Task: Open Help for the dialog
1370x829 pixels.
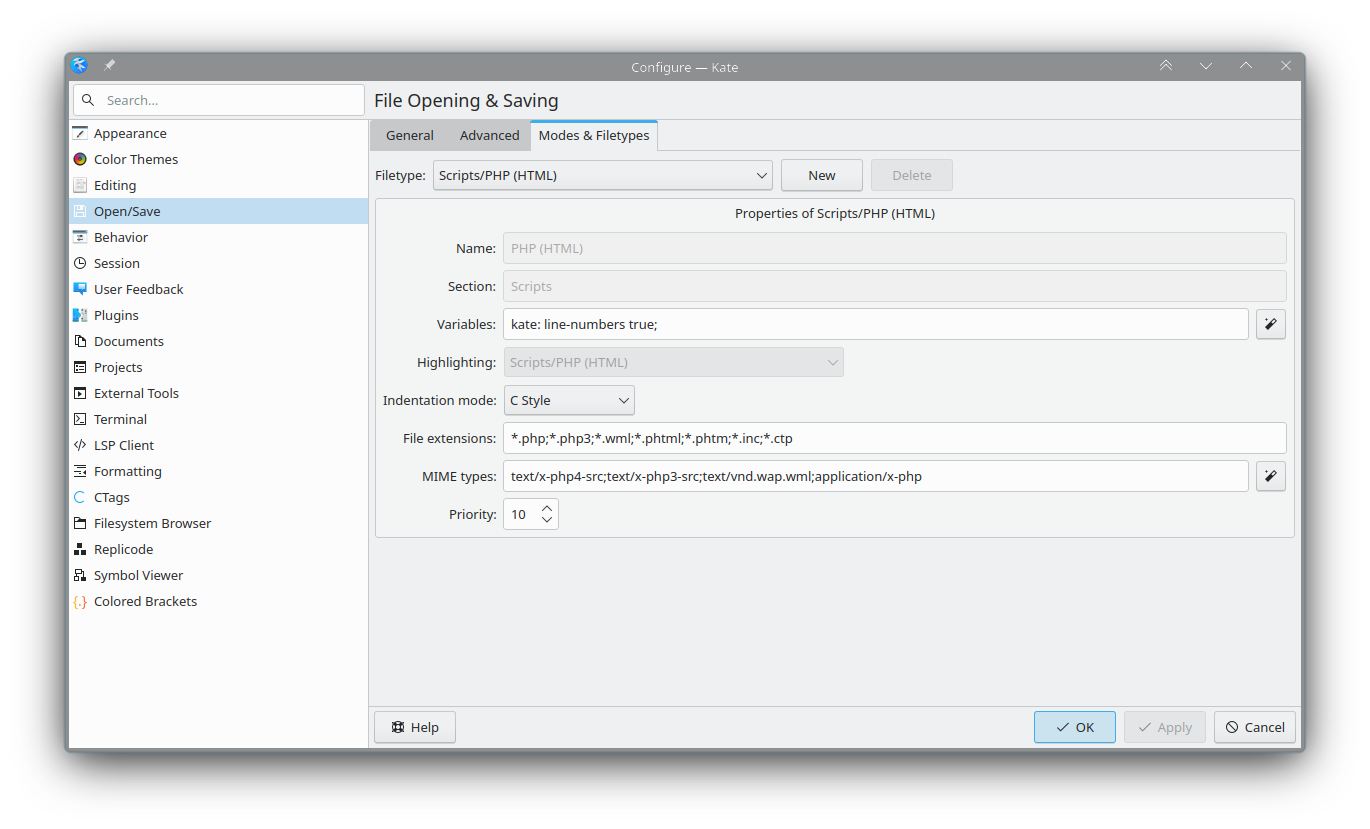Action: 415,727
